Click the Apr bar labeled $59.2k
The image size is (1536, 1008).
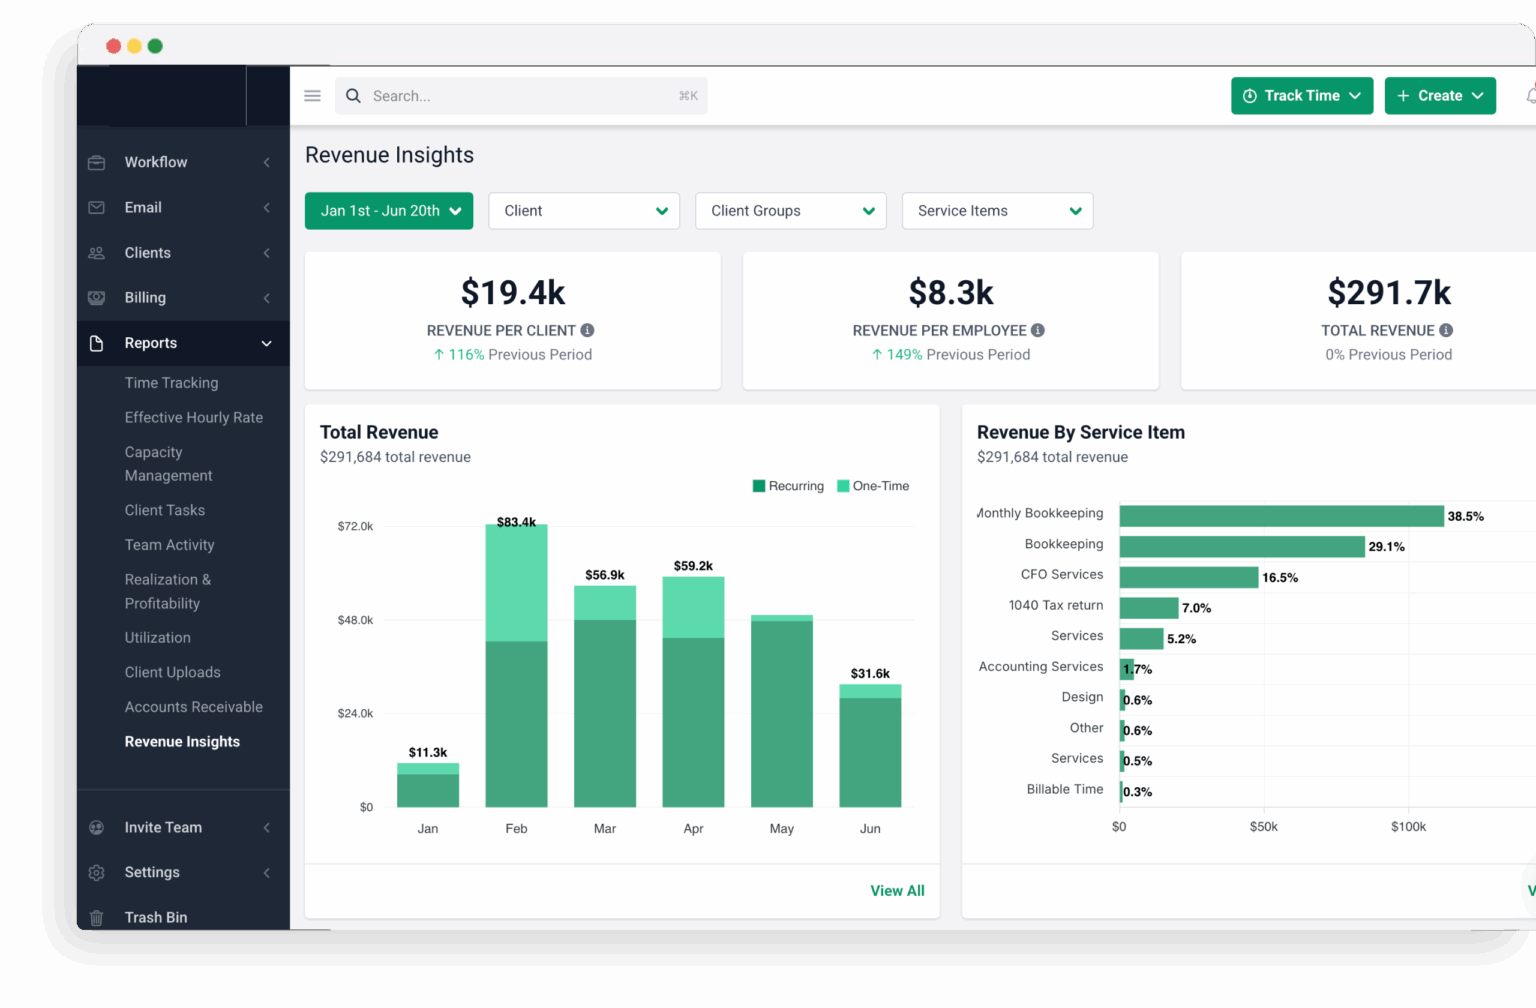[x=693, y=692]
